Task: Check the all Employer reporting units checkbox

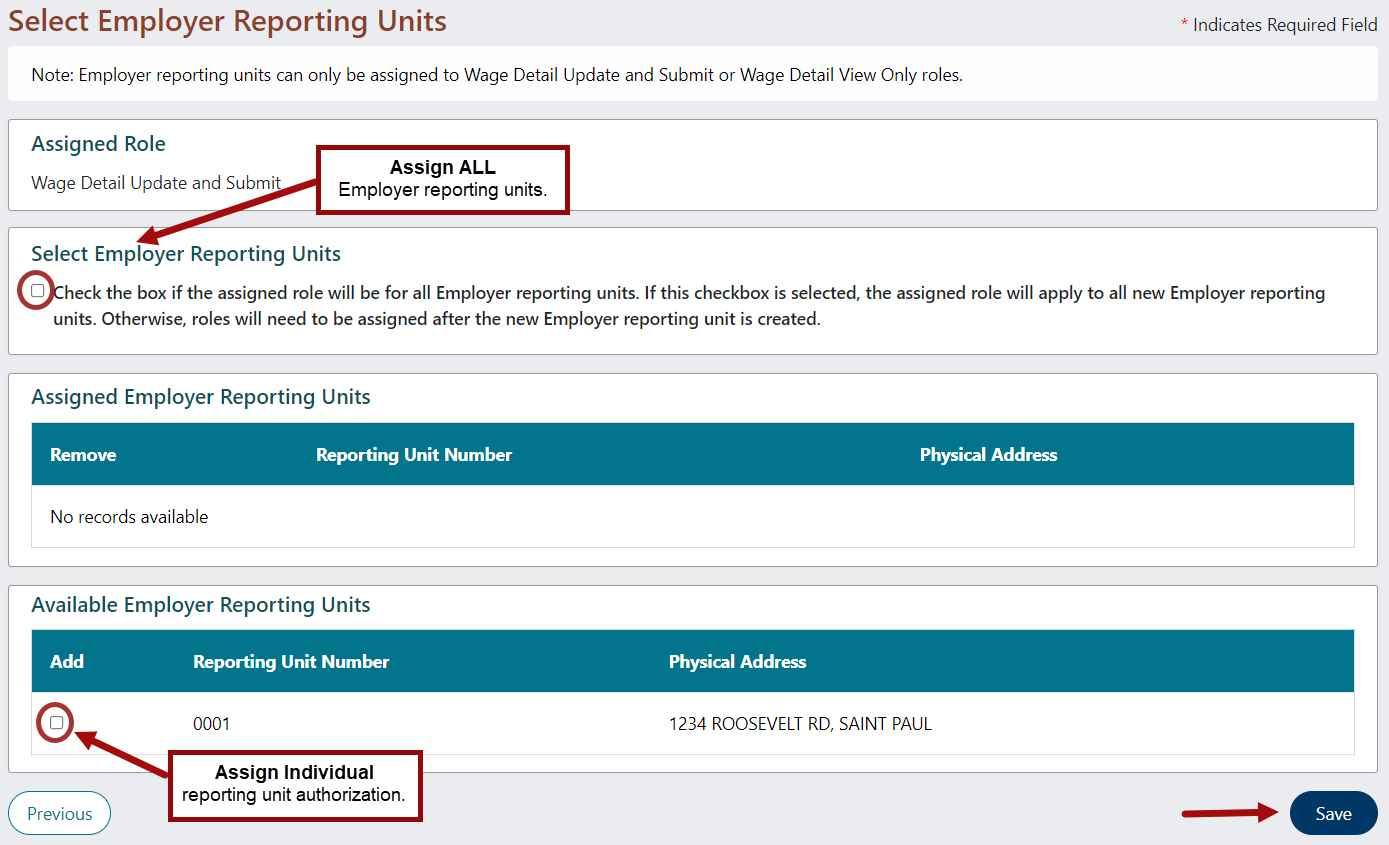Action: [38, 291]
